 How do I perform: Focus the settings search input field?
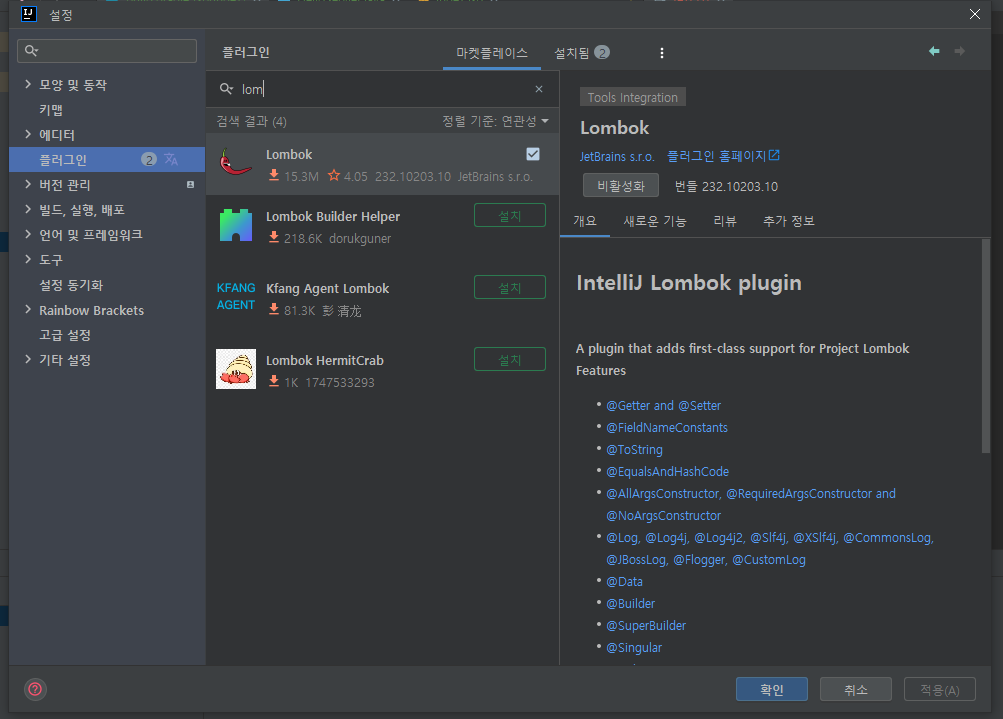[107, 51]
